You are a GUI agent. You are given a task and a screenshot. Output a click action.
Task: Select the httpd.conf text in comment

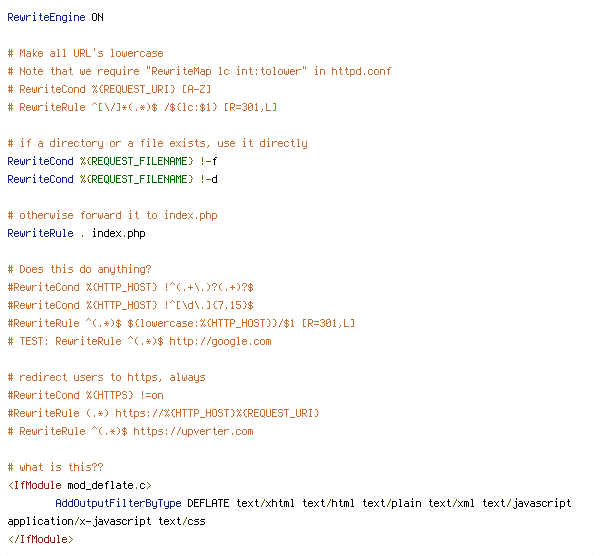[x=361, y=72]
